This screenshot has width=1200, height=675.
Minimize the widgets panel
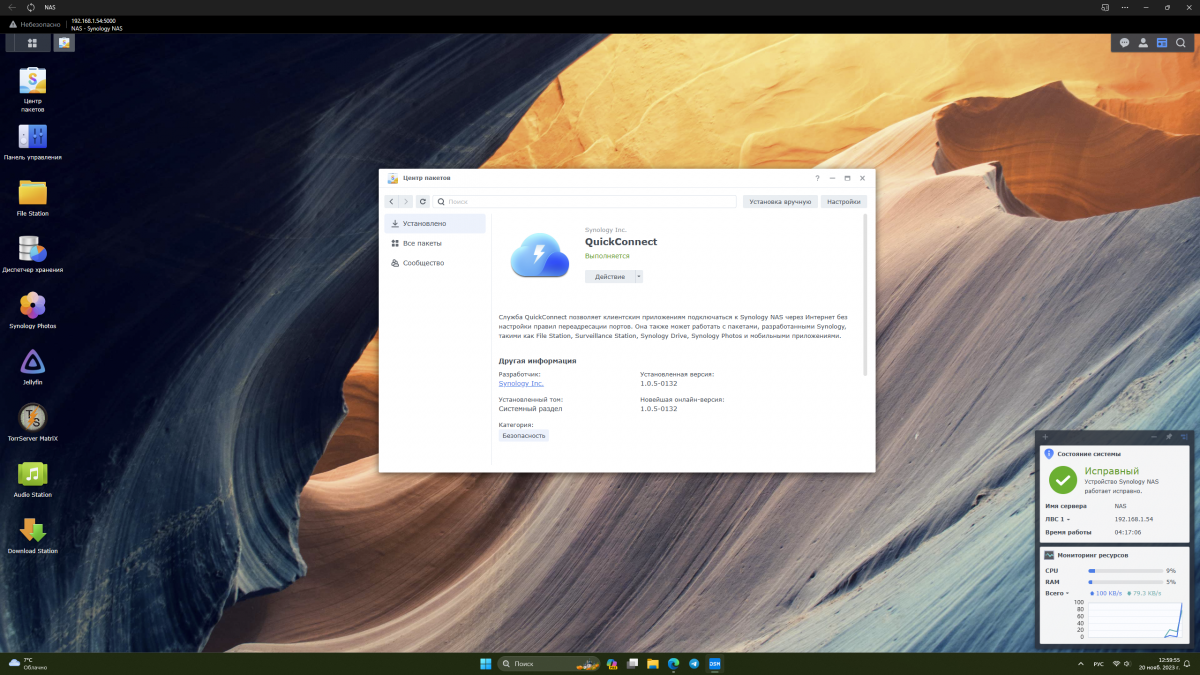click(x=1153, y=437)
